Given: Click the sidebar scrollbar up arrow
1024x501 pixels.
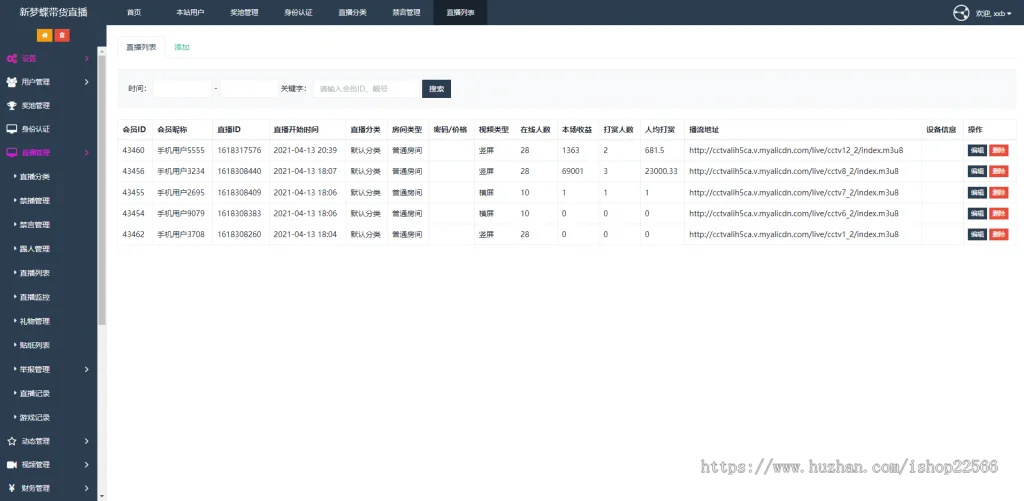Looking at the screenshot, I should pyautogui.click(x=102, y=50).
